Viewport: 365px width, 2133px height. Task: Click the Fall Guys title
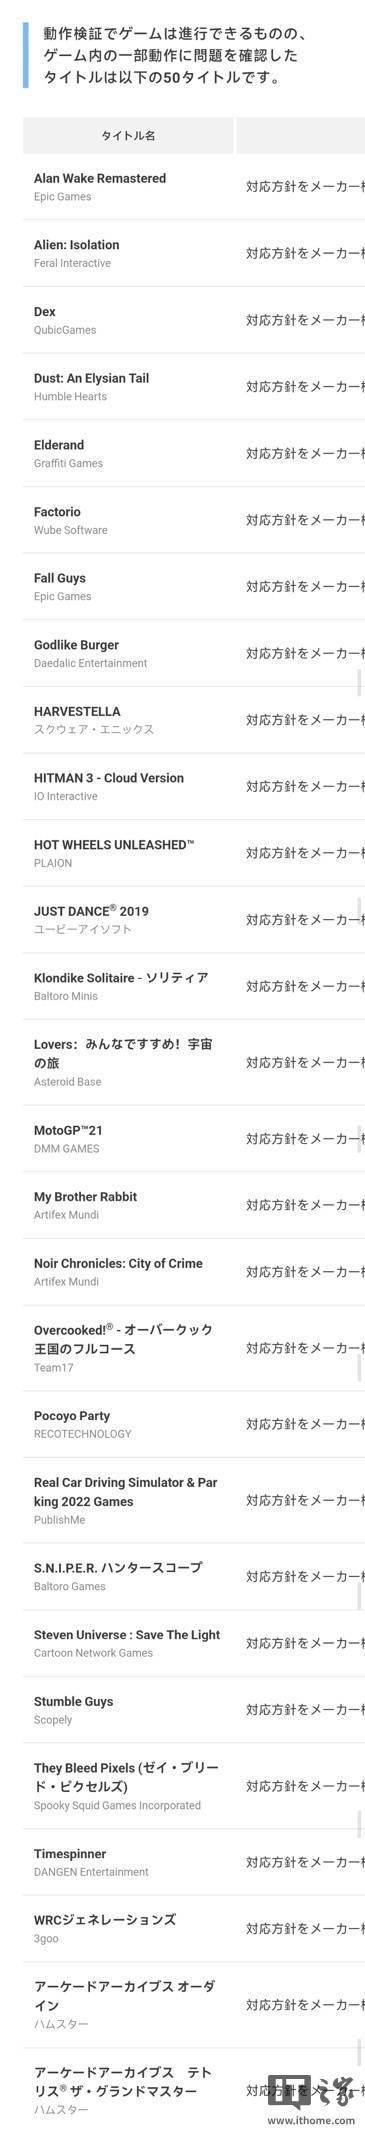[60, 578]
